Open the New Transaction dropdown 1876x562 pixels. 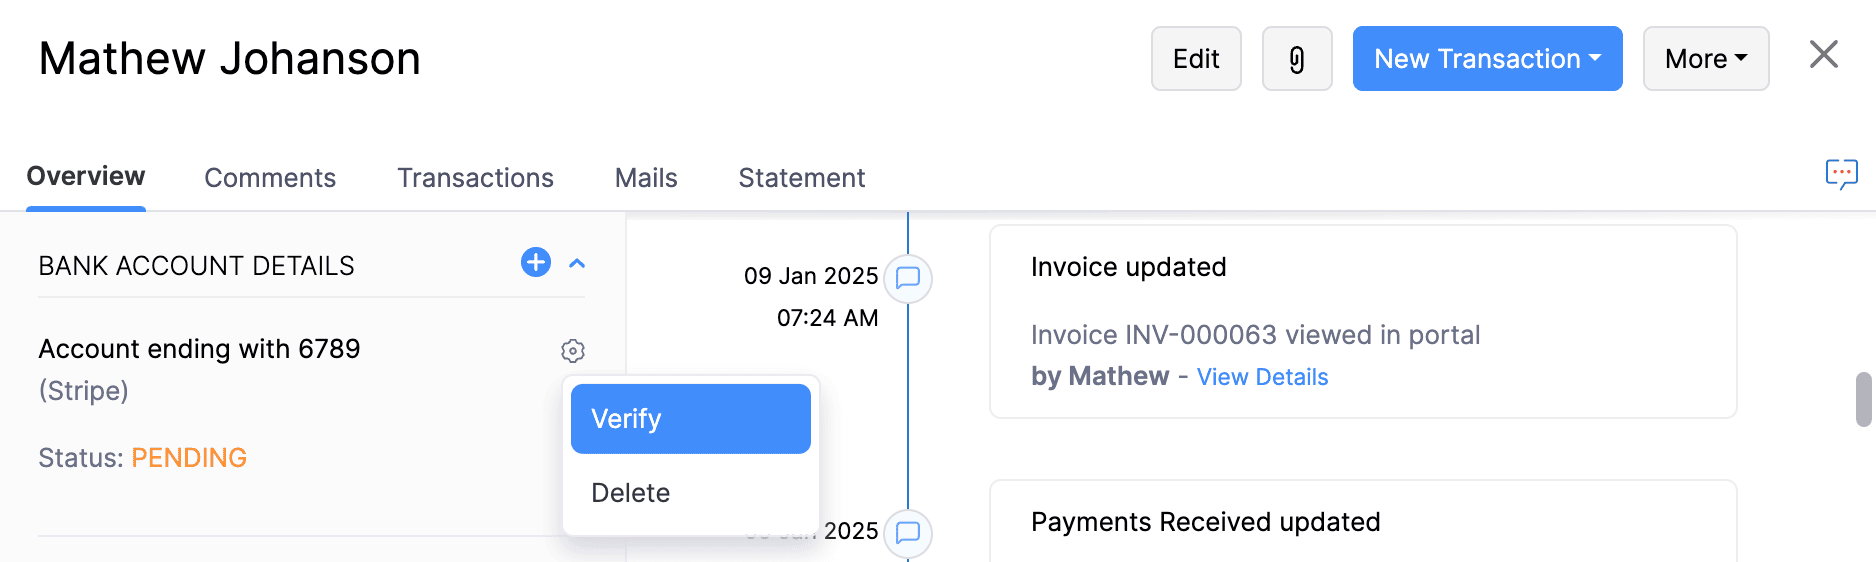tap(1487, 59)
